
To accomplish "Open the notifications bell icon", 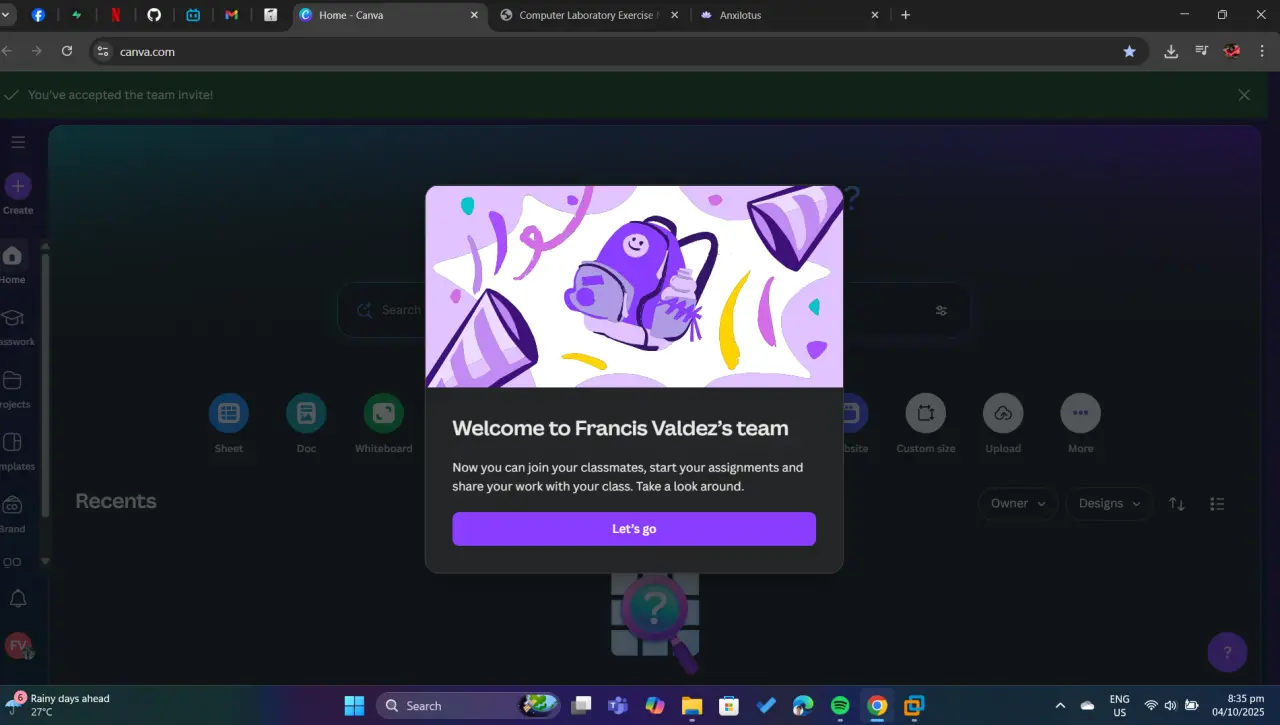I will point(18,598).
